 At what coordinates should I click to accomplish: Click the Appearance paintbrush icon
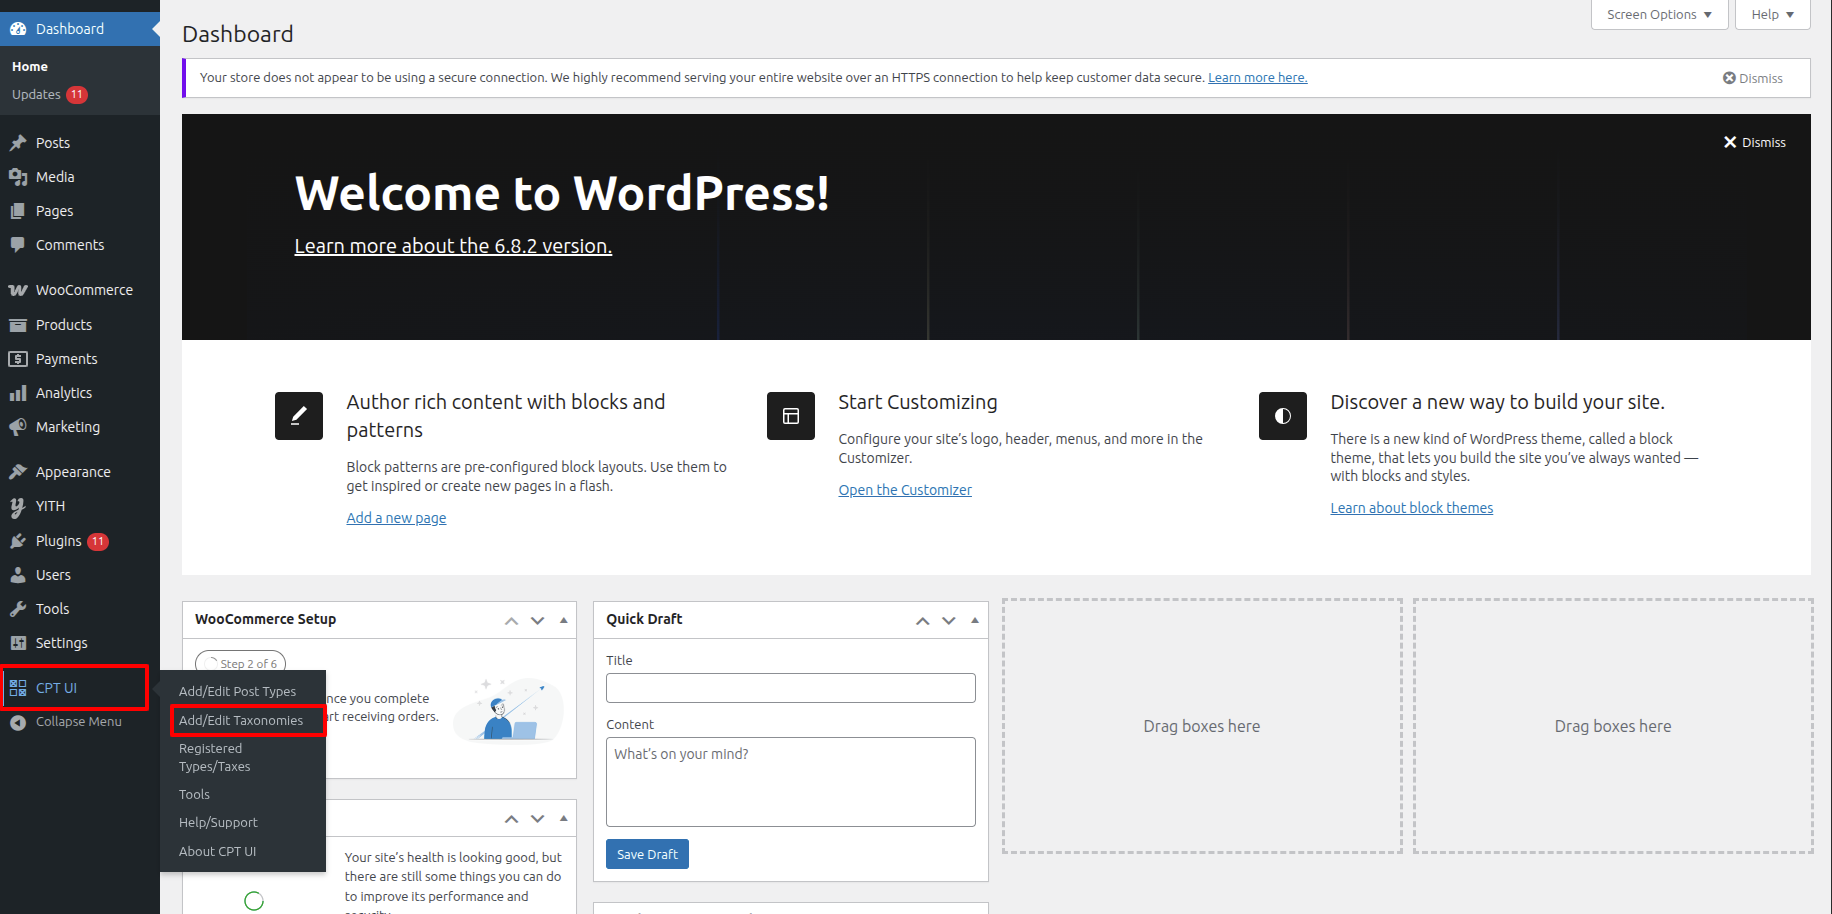point(18,472)
